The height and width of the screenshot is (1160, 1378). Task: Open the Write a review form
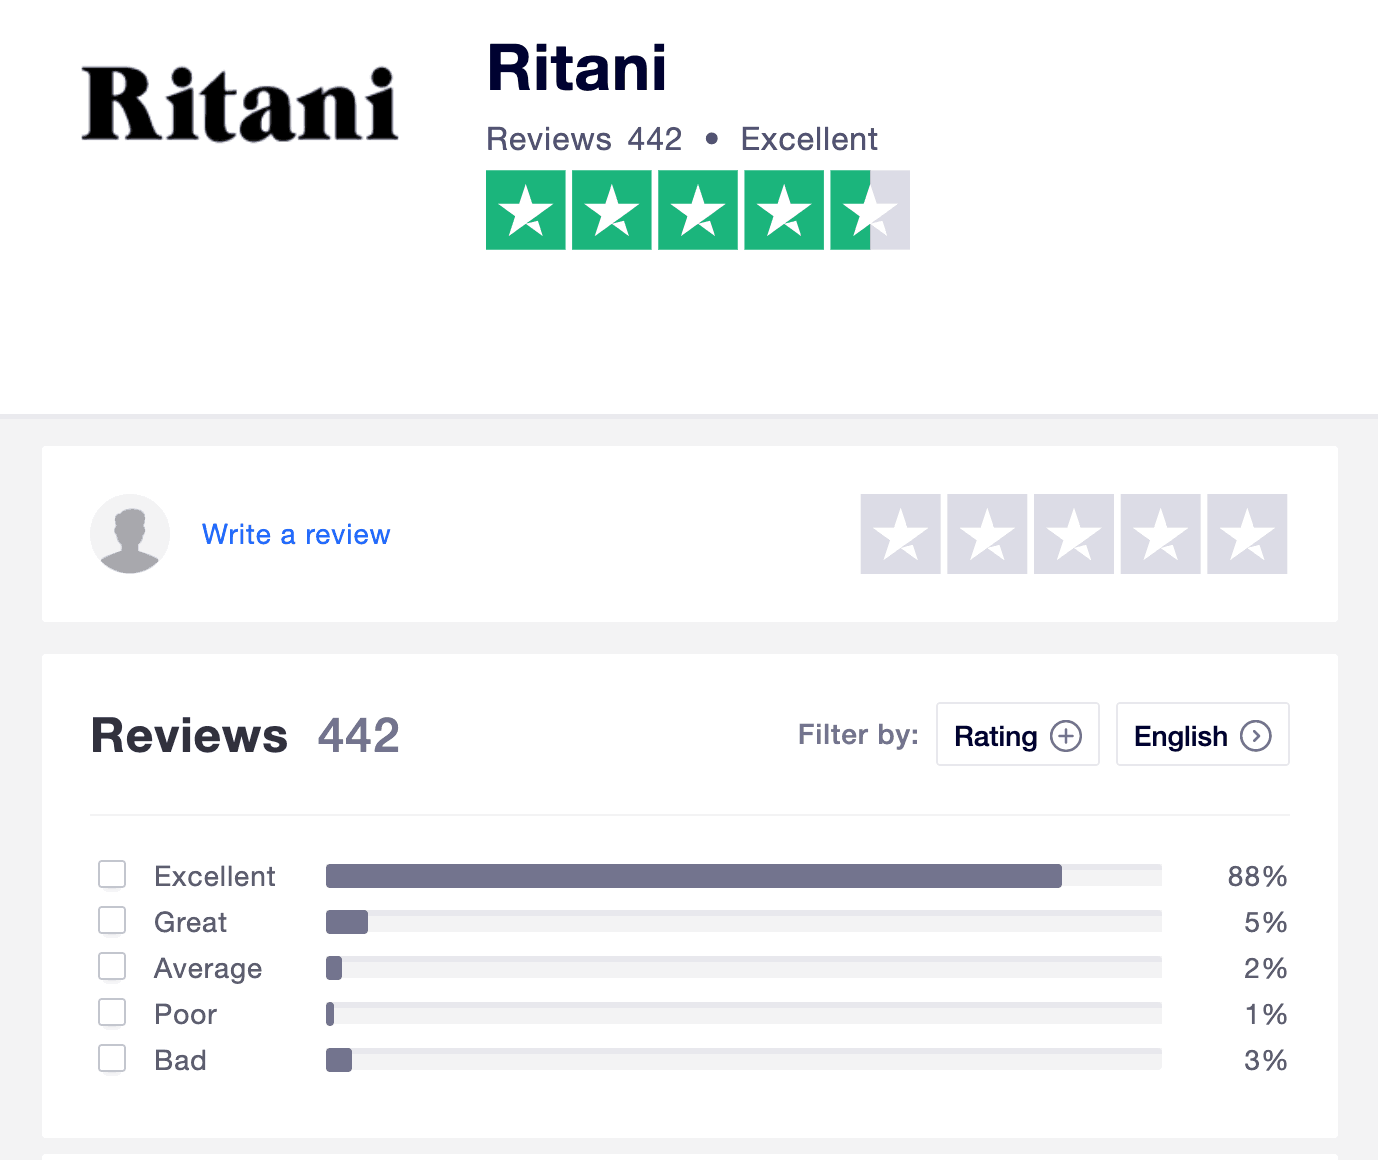(296, 534)
